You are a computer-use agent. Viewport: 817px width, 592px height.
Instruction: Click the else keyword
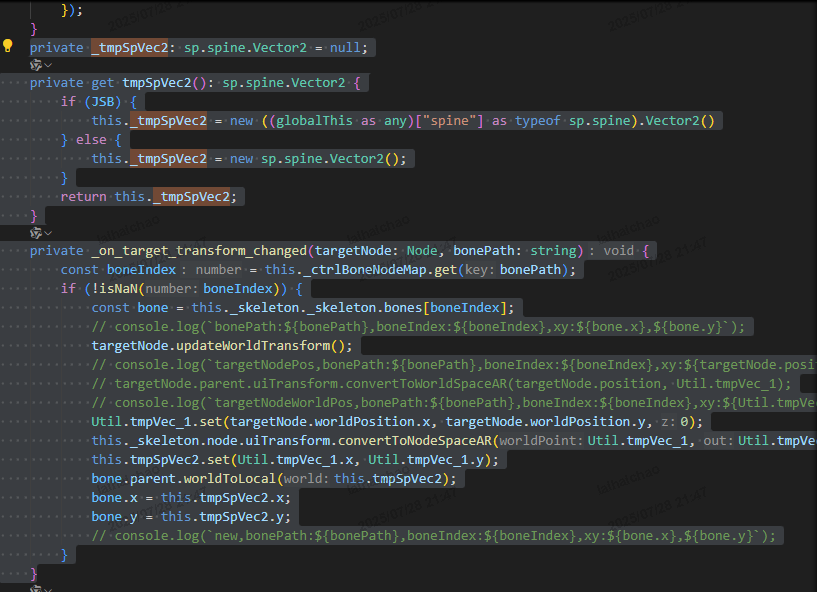[x=91, y=140]
